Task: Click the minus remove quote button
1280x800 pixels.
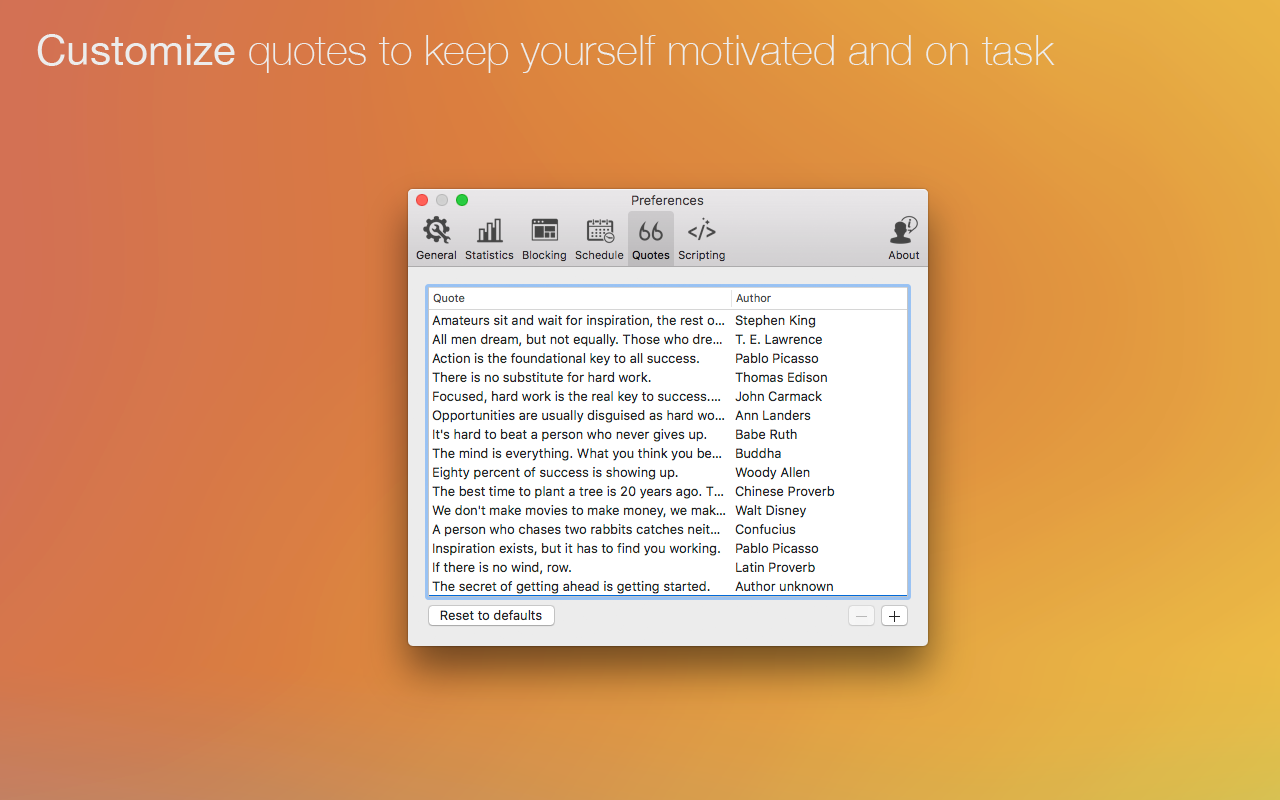Action: pos(861,616)
